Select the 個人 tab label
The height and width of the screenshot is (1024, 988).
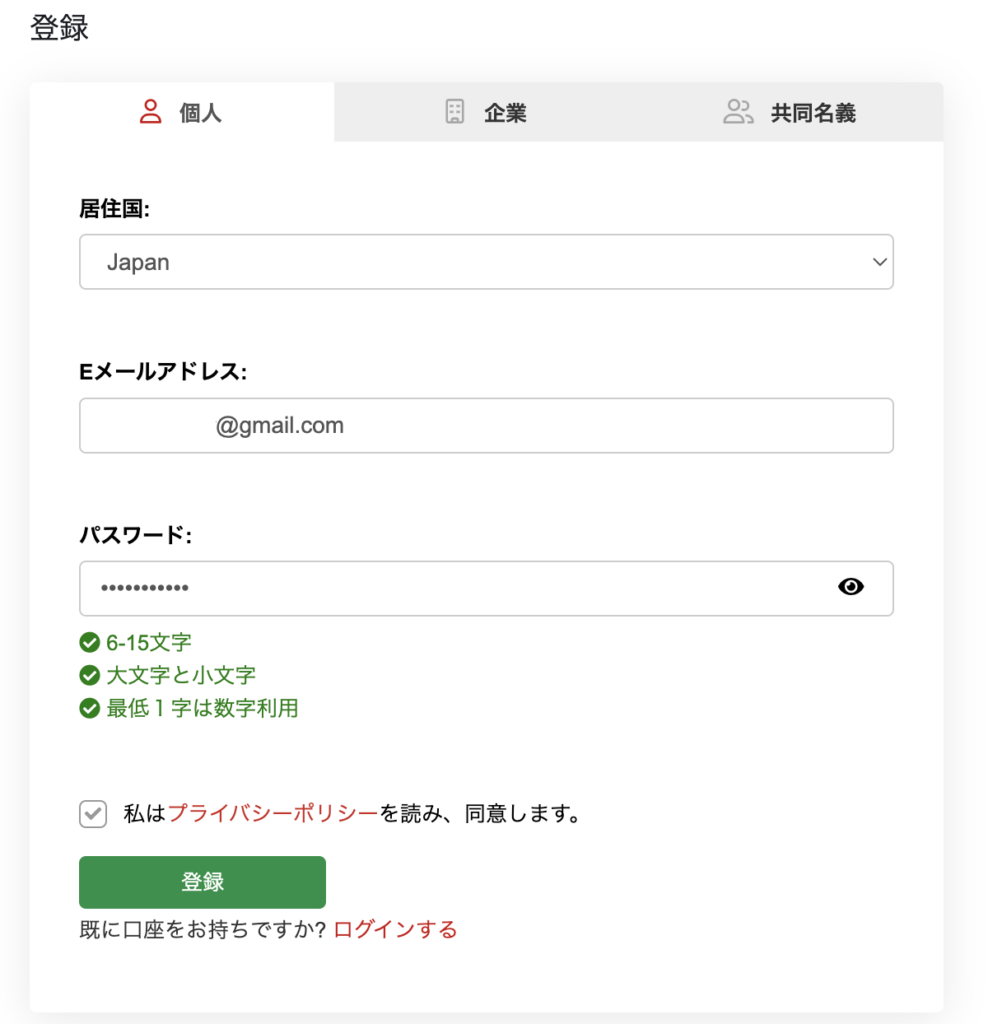pos(200,113)
